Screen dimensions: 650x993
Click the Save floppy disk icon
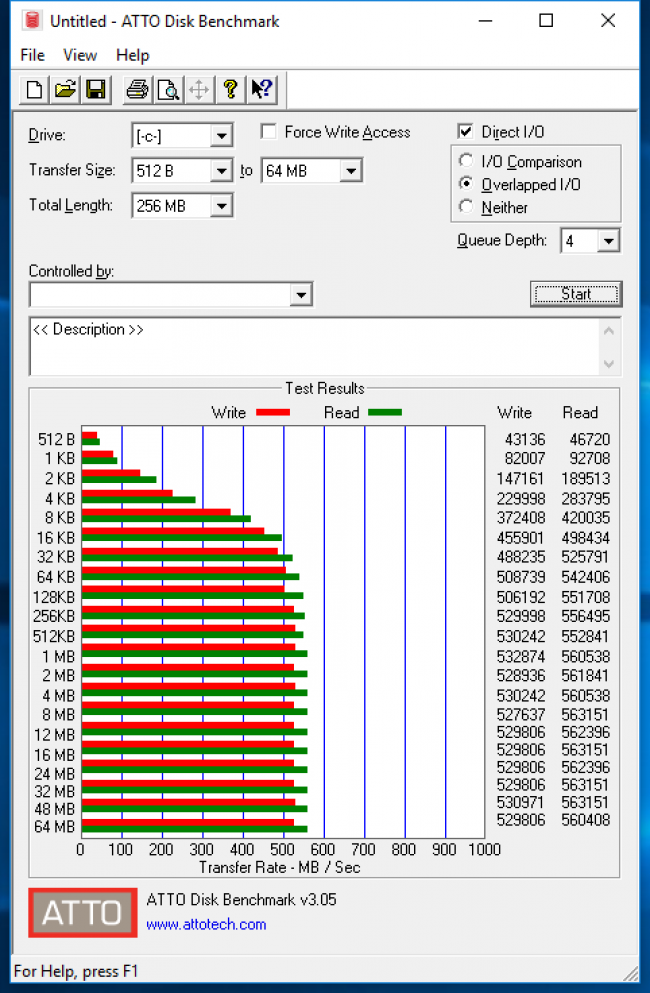[96, 89]
